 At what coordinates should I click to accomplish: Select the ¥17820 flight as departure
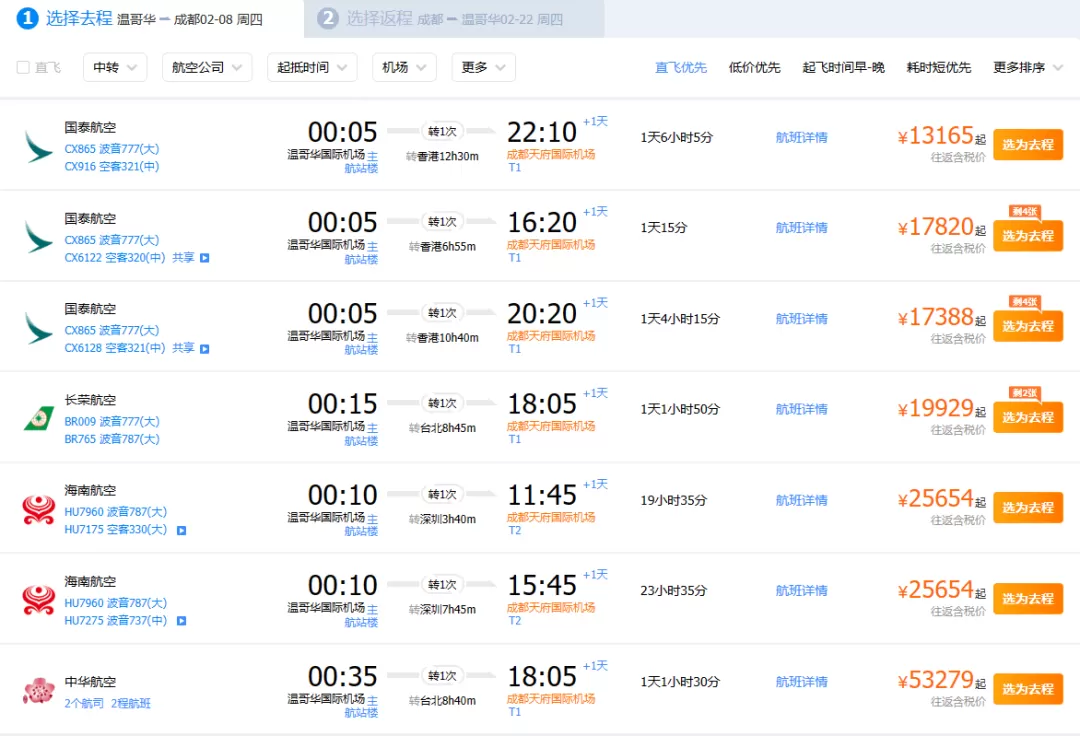[1028, 235]
